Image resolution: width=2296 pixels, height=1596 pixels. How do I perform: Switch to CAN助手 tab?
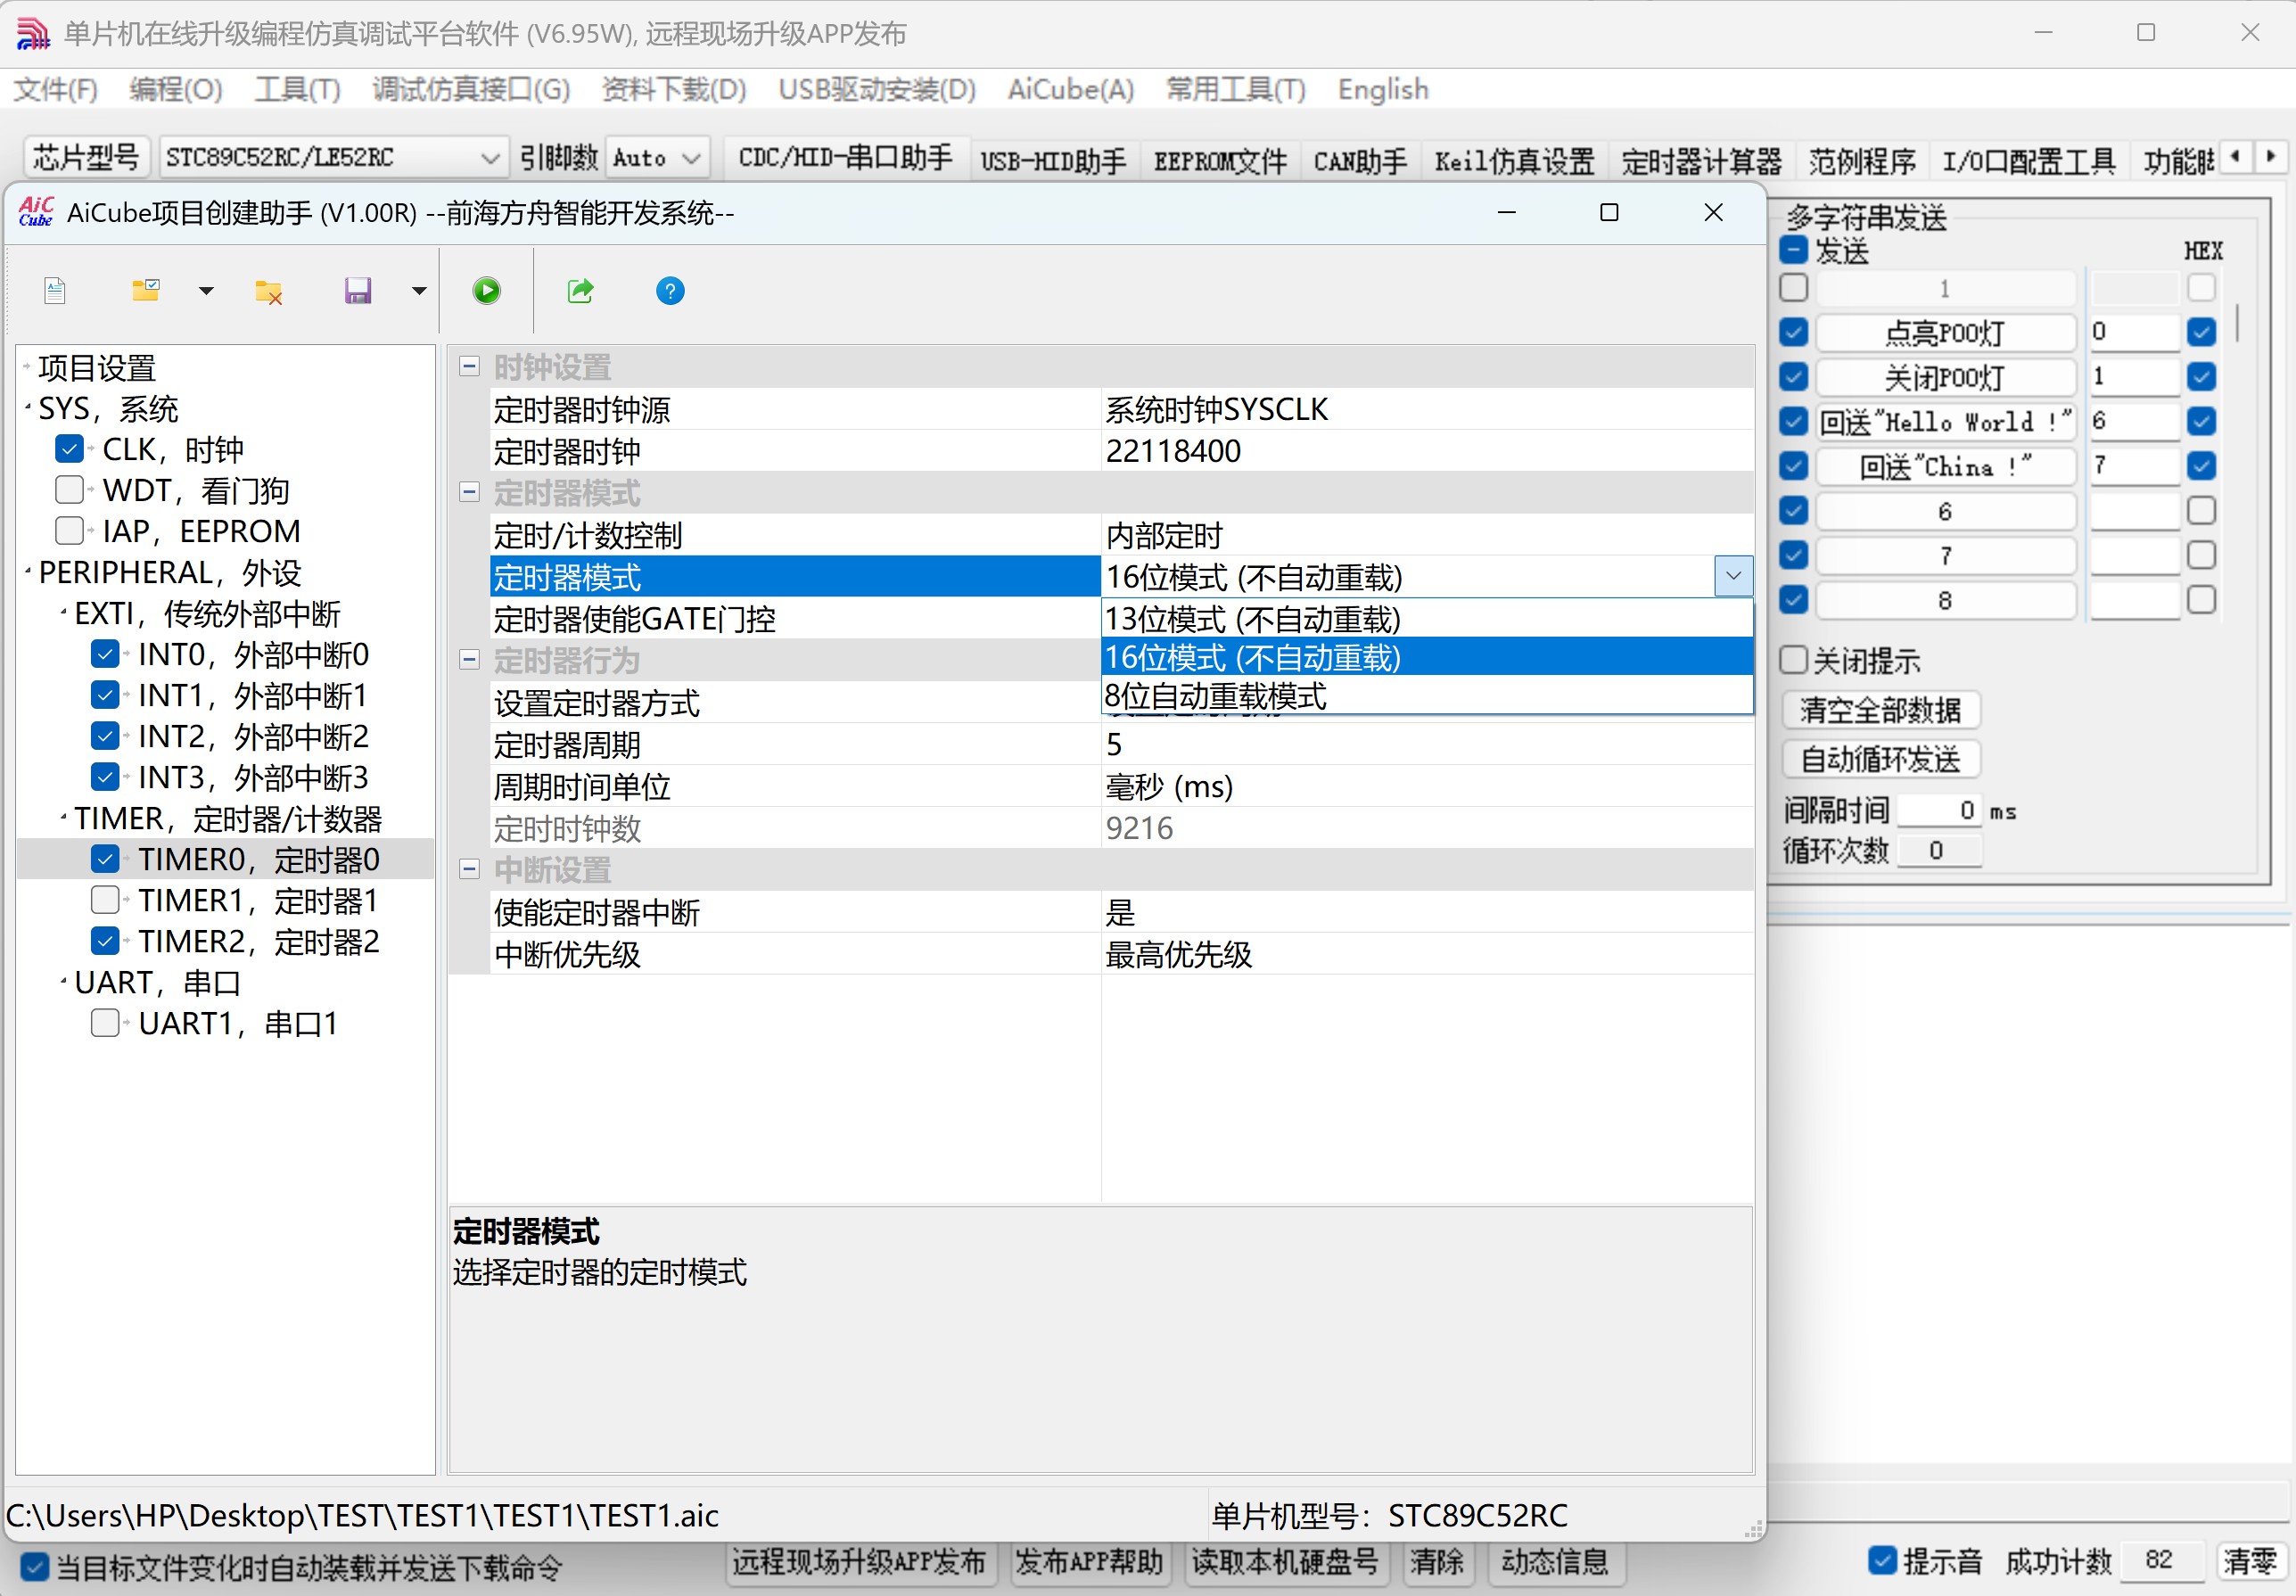[x=1360, y=161]
